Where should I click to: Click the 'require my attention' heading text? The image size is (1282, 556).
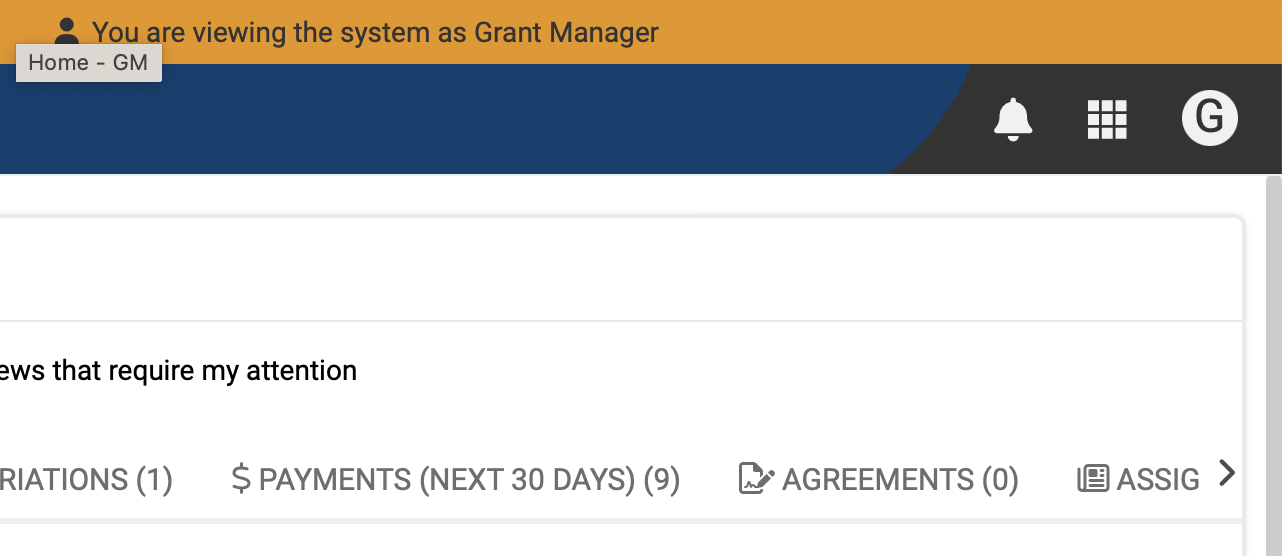(x=180, y=371)
